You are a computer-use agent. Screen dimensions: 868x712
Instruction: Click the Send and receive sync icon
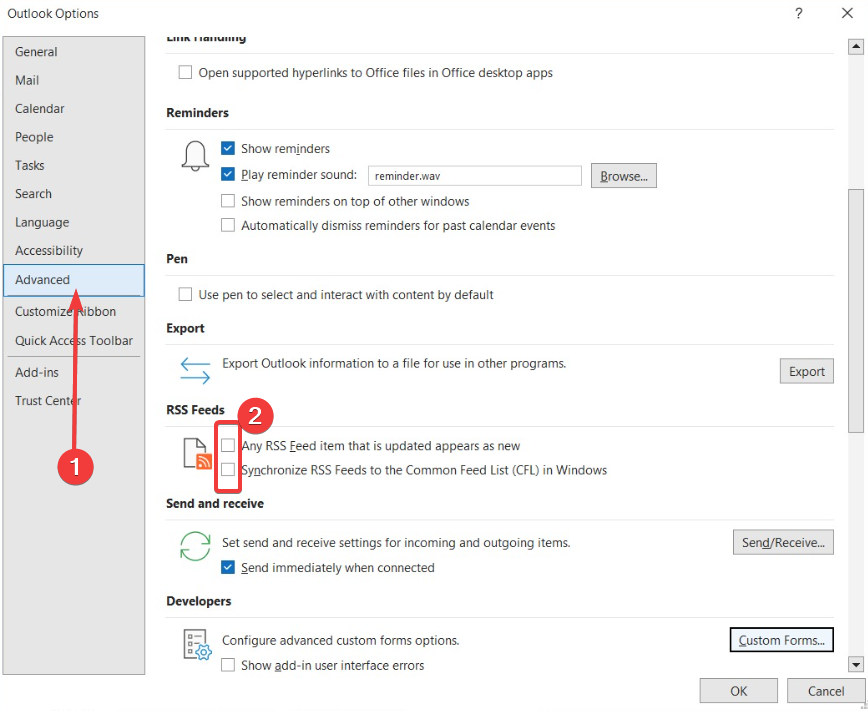pos(195,546)
